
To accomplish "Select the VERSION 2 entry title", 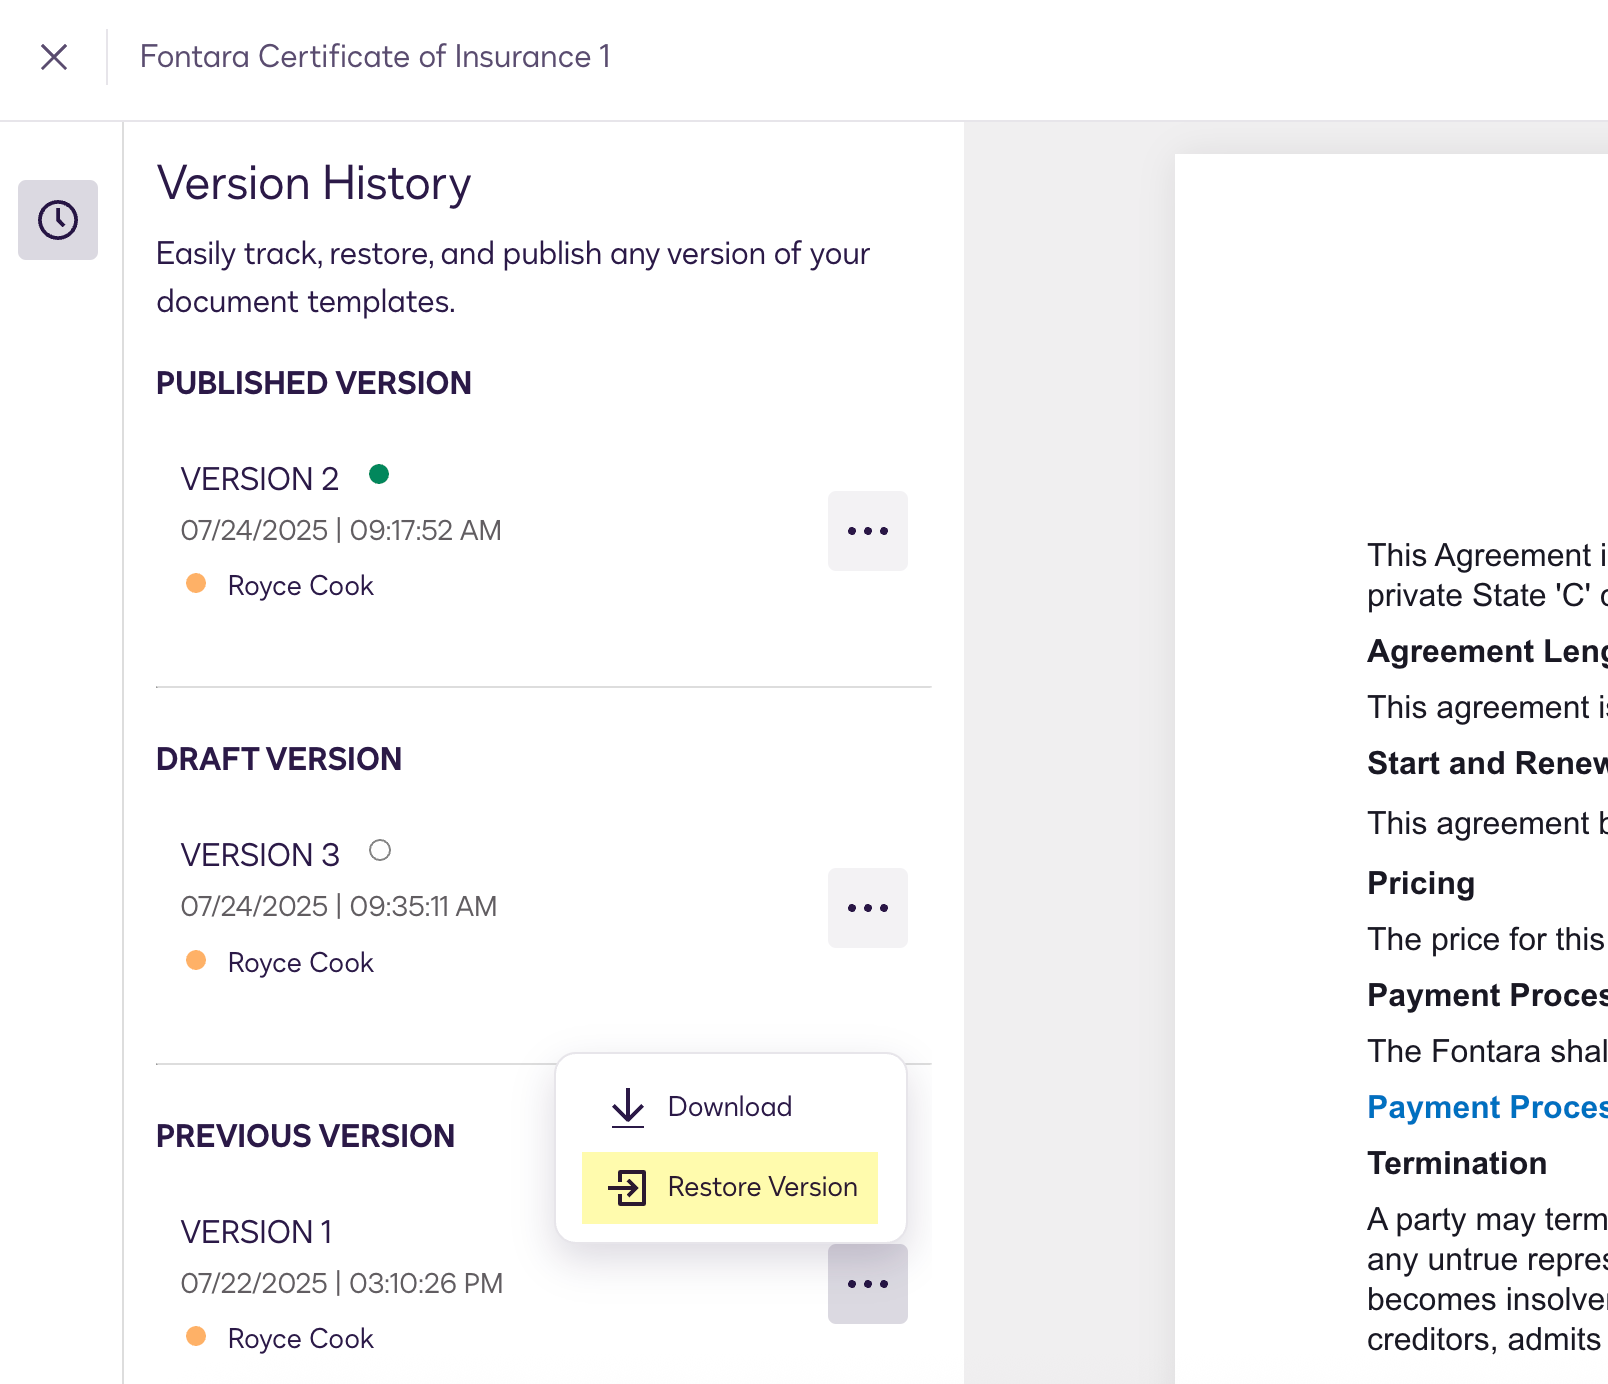I will [x=260, y=479].
